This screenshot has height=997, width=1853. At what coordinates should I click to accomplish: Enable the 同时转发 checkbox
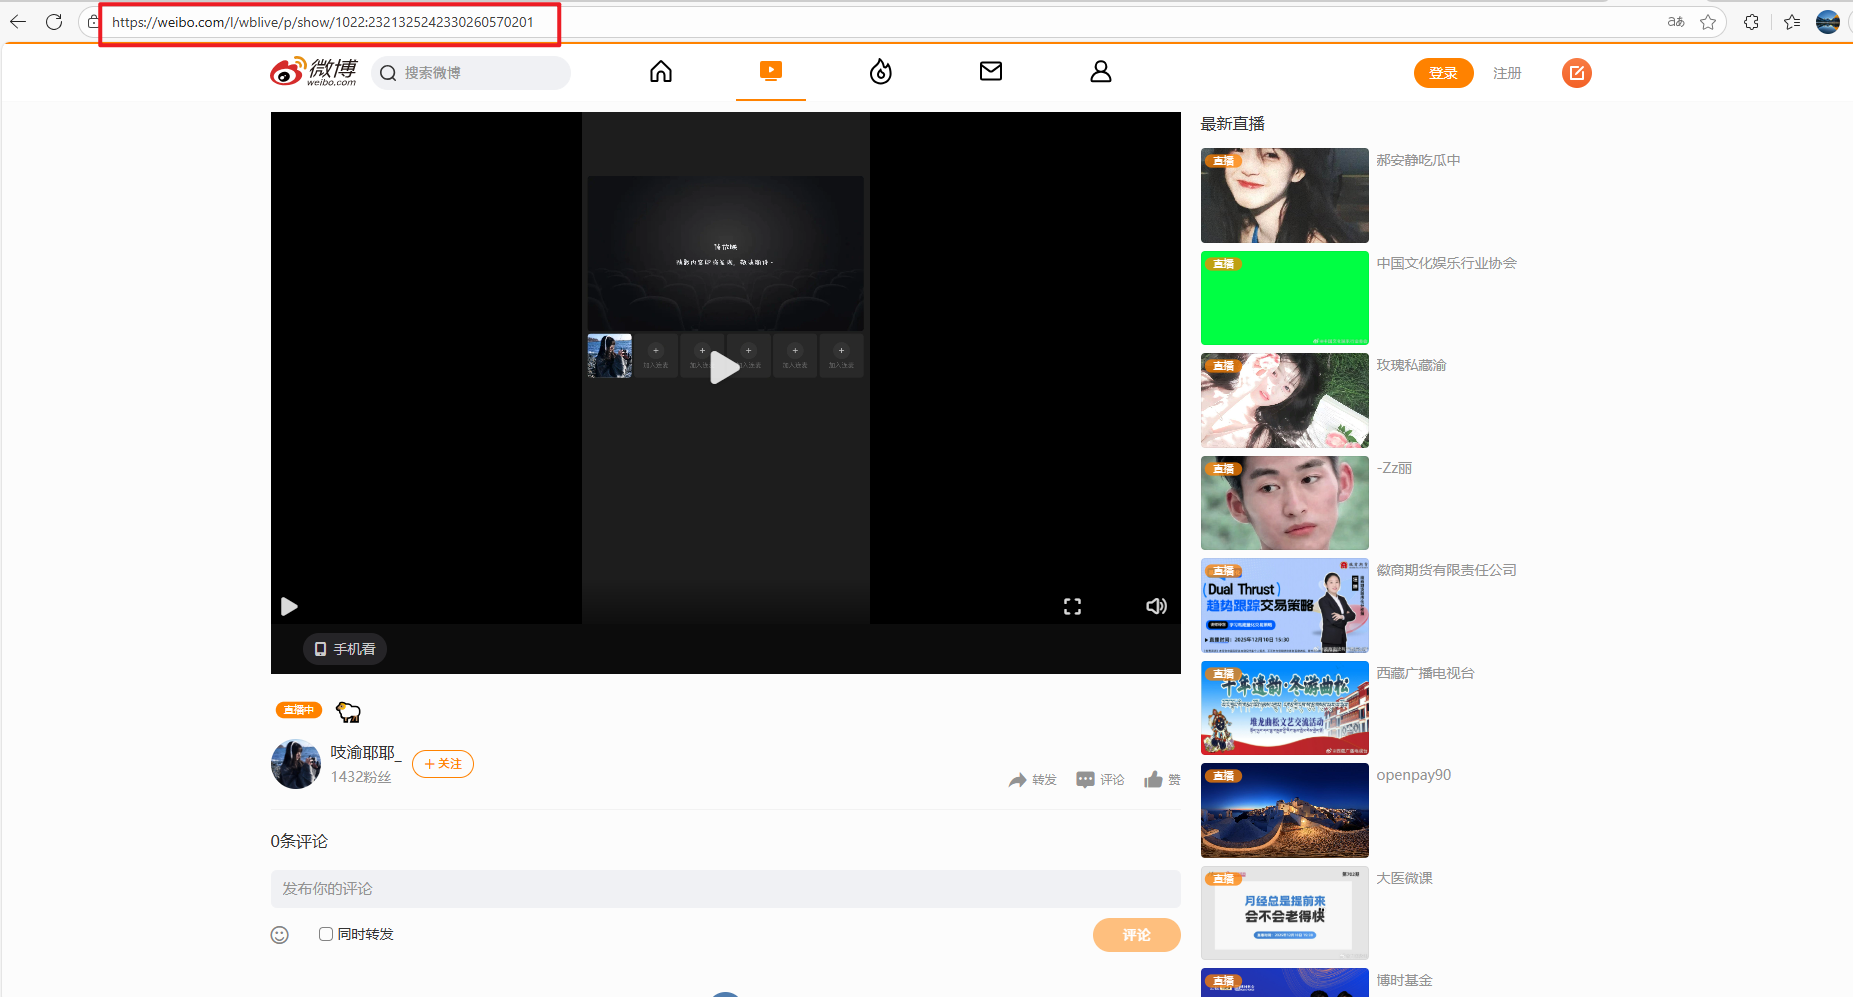pyautogui.click(x=326, y=934)
